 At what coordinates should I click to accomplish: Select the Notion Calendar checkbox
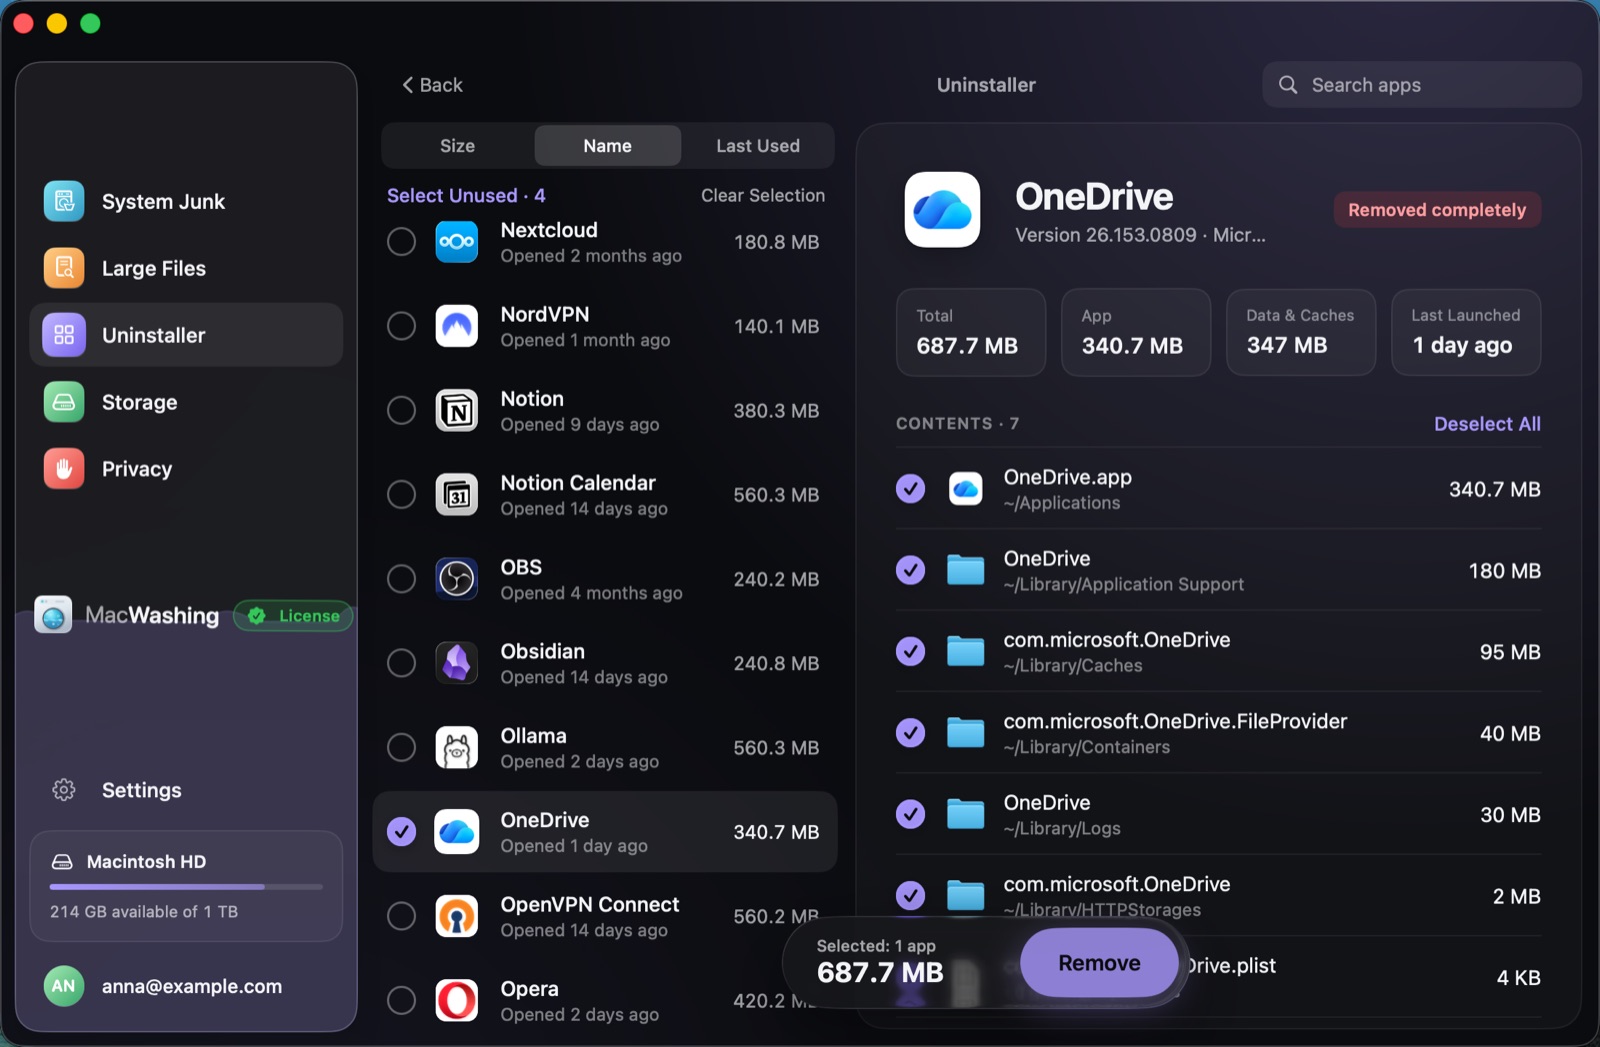coord(402,495)
